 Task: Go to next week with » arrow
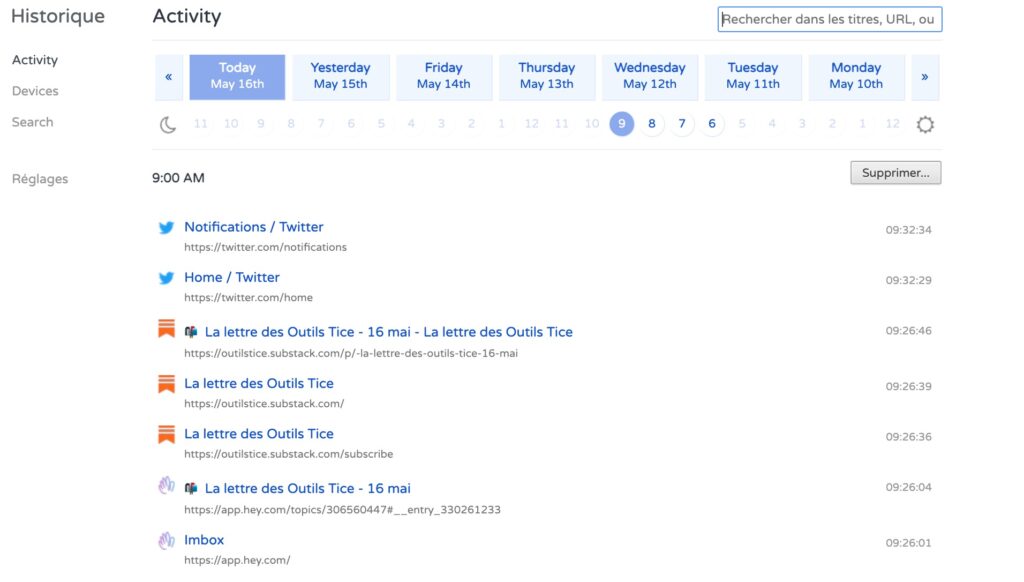point(925,77)
